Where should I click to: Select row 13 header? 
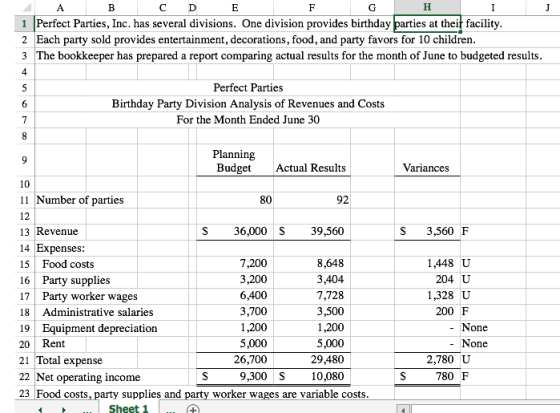[x=24, y=232]
